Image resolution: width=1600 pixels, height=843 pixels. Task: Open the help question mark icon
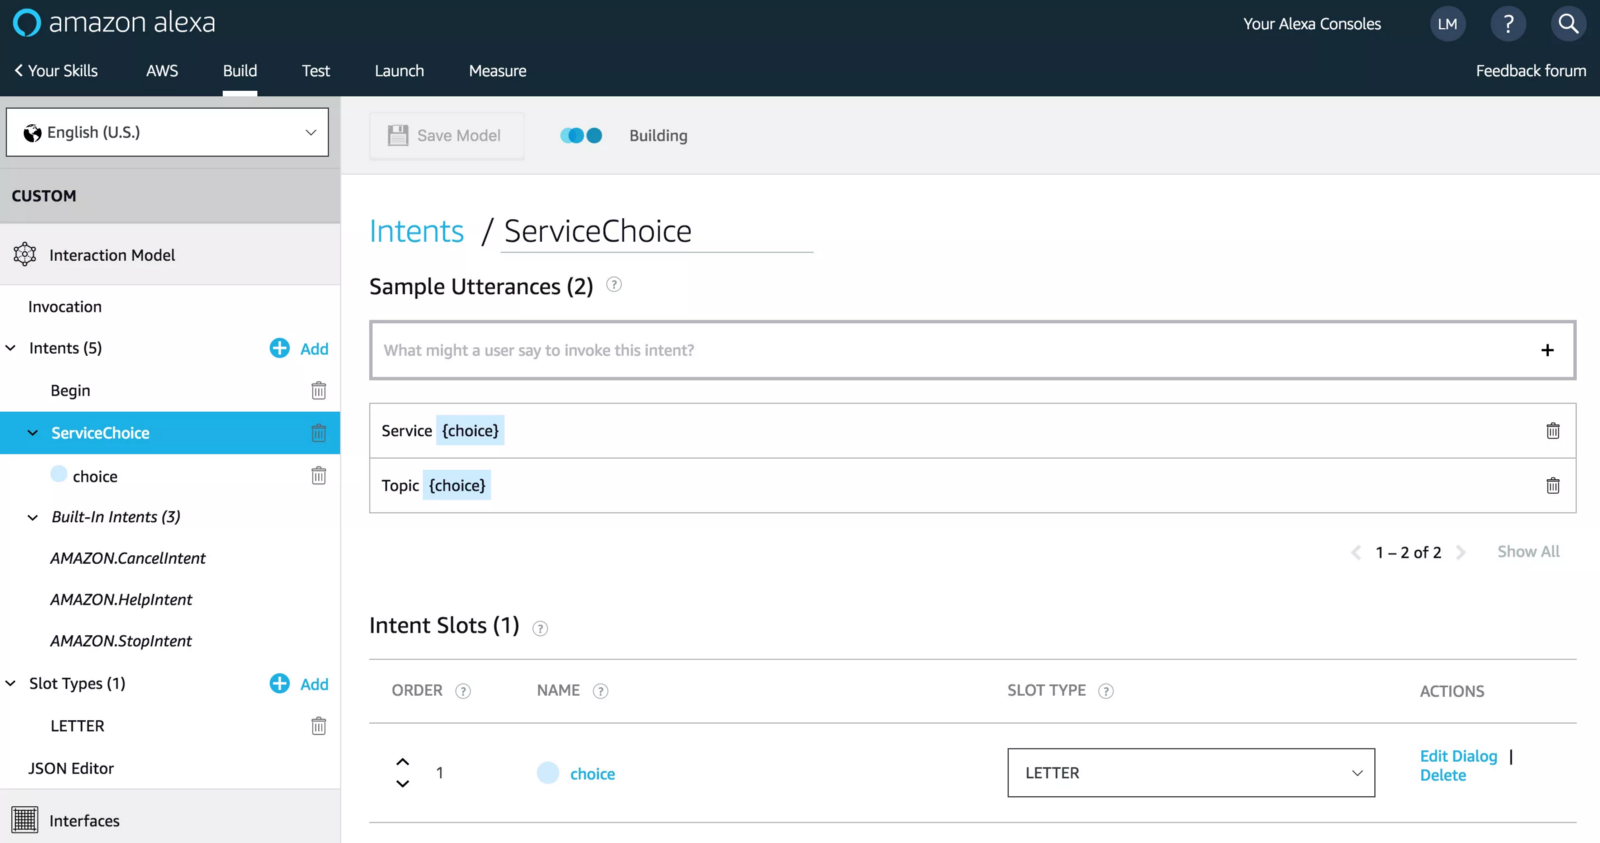click(x=1508, y=24)
